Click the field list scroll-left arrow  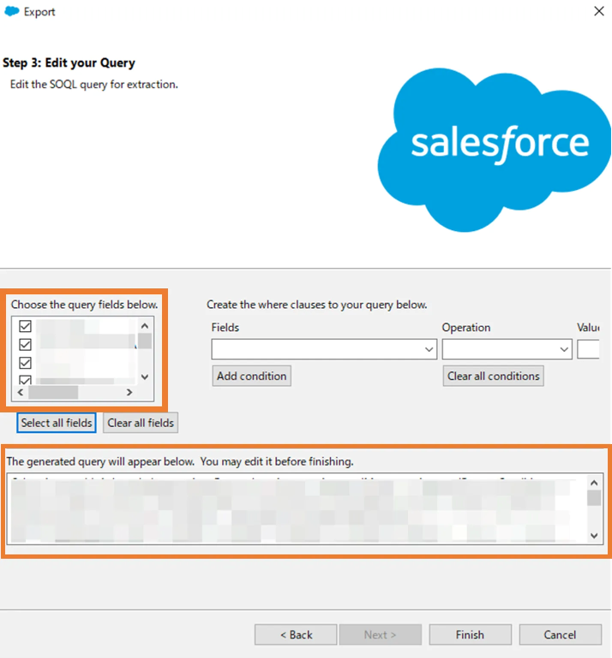coord(21,392)
